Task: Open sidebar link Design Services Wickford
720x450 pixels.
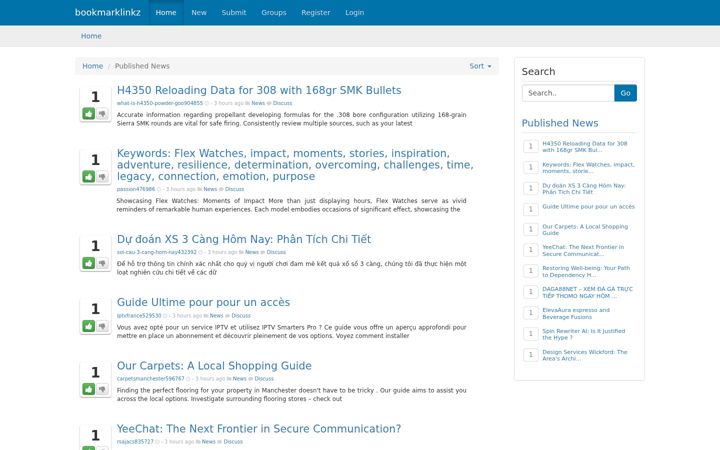Action: [585, 355]
